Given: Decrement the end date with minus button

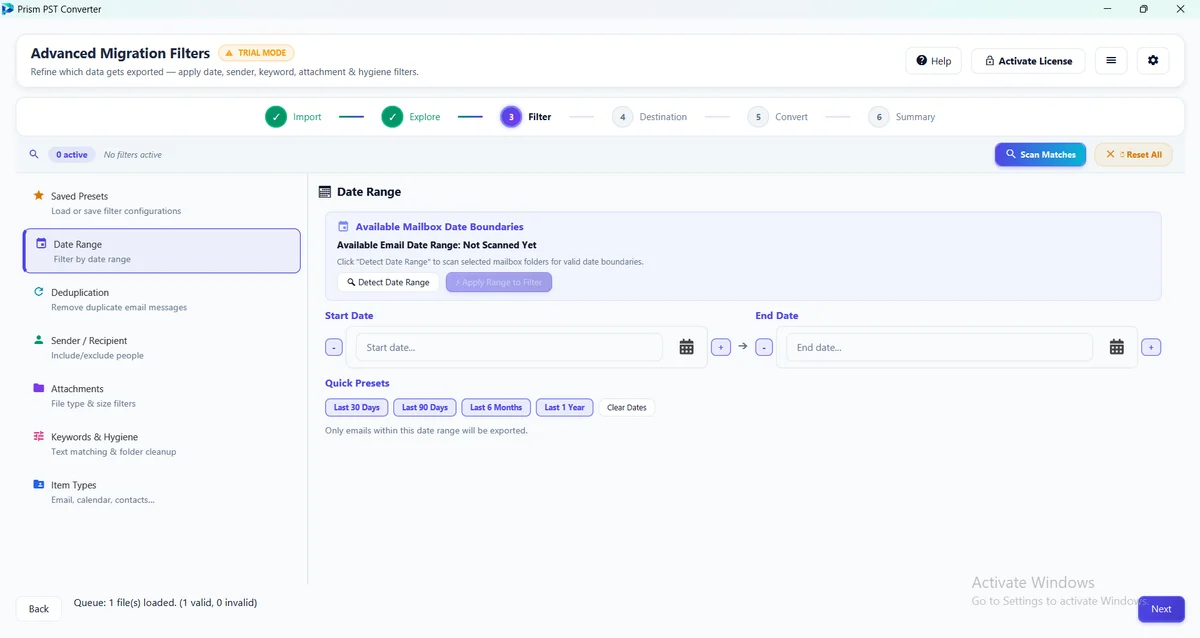Looking at the screenshot, I should pyautogui.click(x=764, y=347).
